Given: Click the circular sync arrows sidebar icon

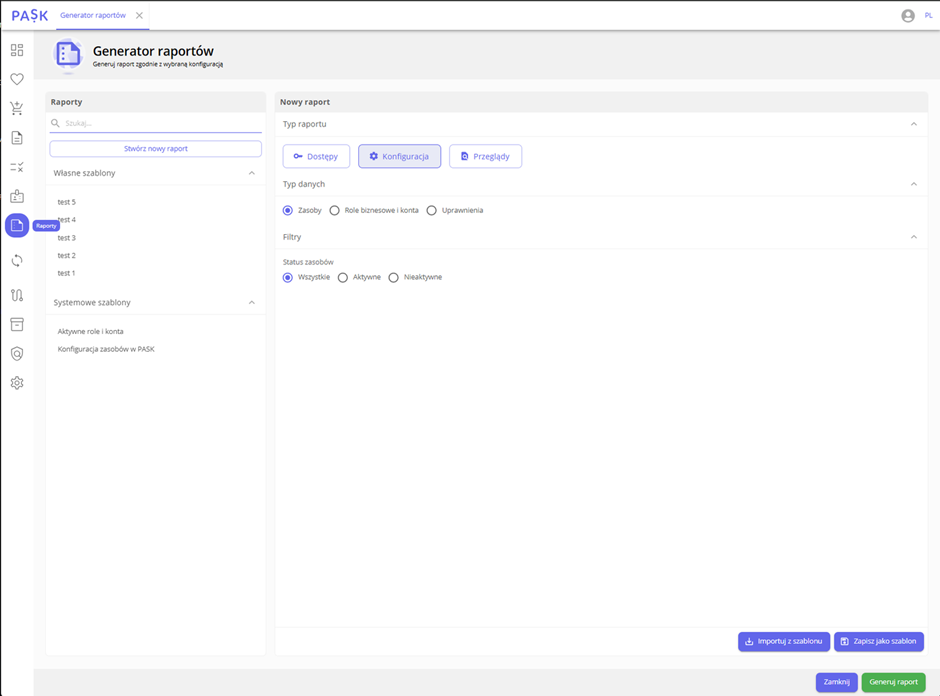Looking at the screenshot, I should tap(17, 261).
